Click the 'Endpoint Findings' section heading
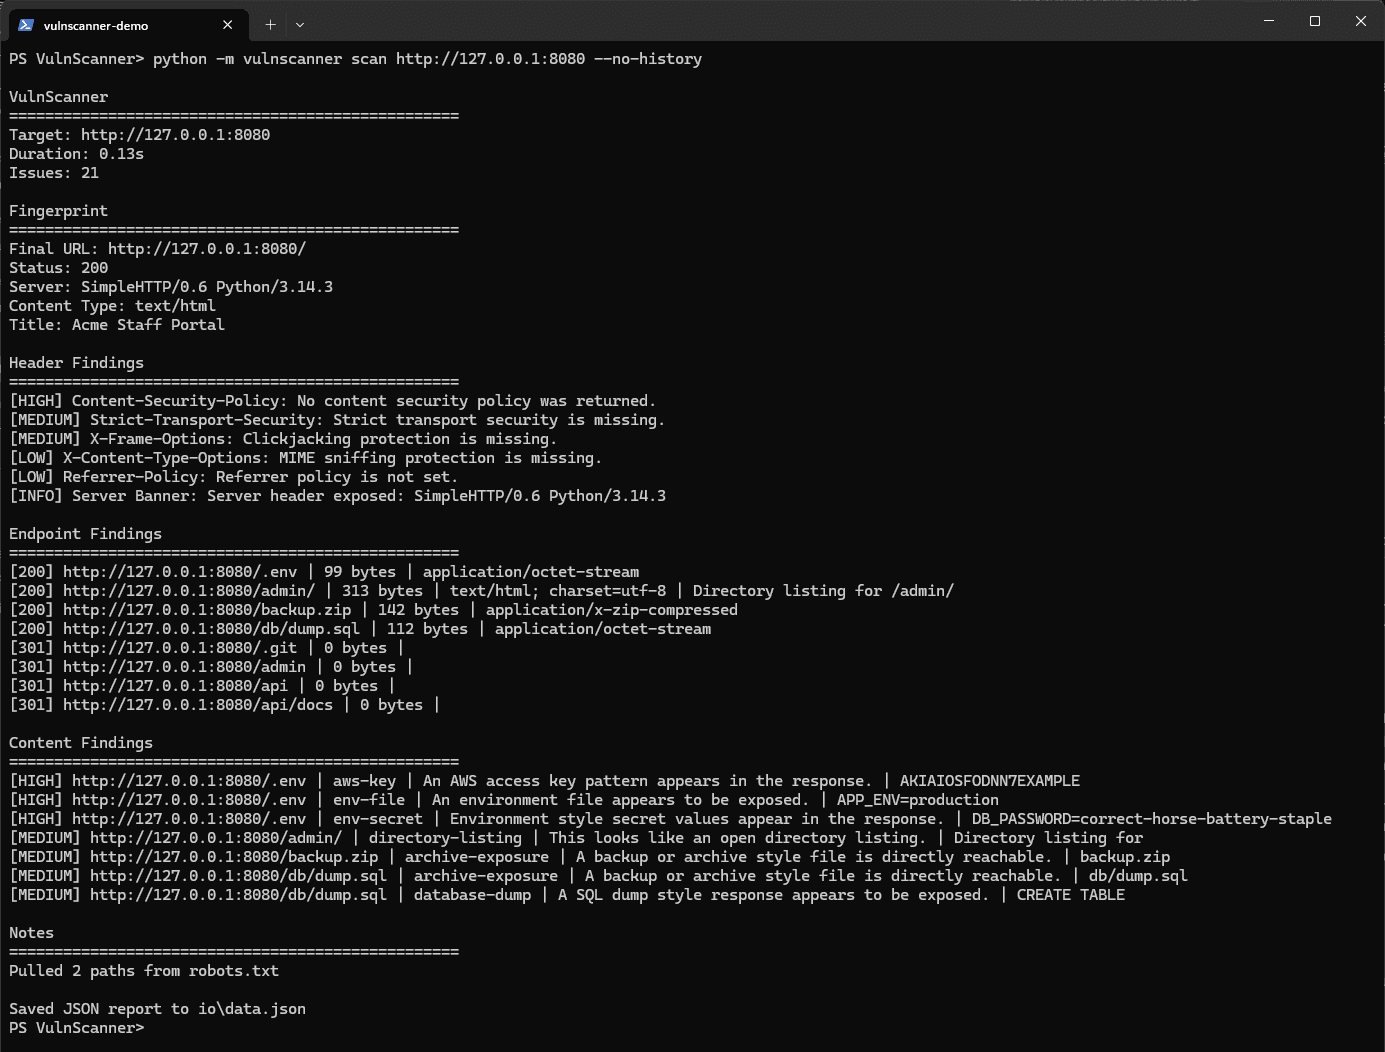The height and width of the screenshot is (1052, 1385). pyautogui.click(x=85, y=534)
